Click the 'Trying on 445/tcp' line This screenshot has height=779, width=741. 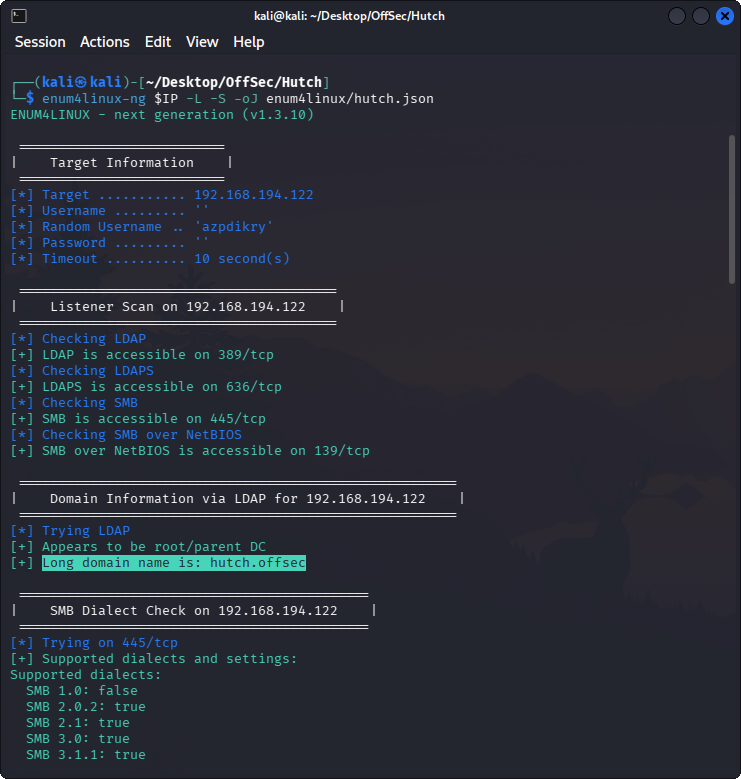pos(110,643)
